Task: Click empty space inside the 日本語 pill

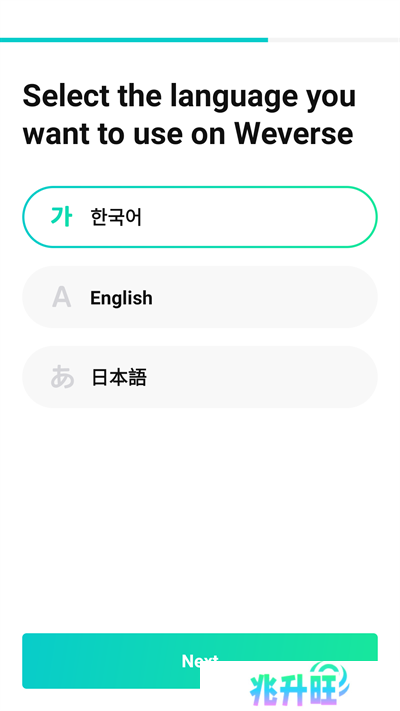Action: click(x=263, y=377)
